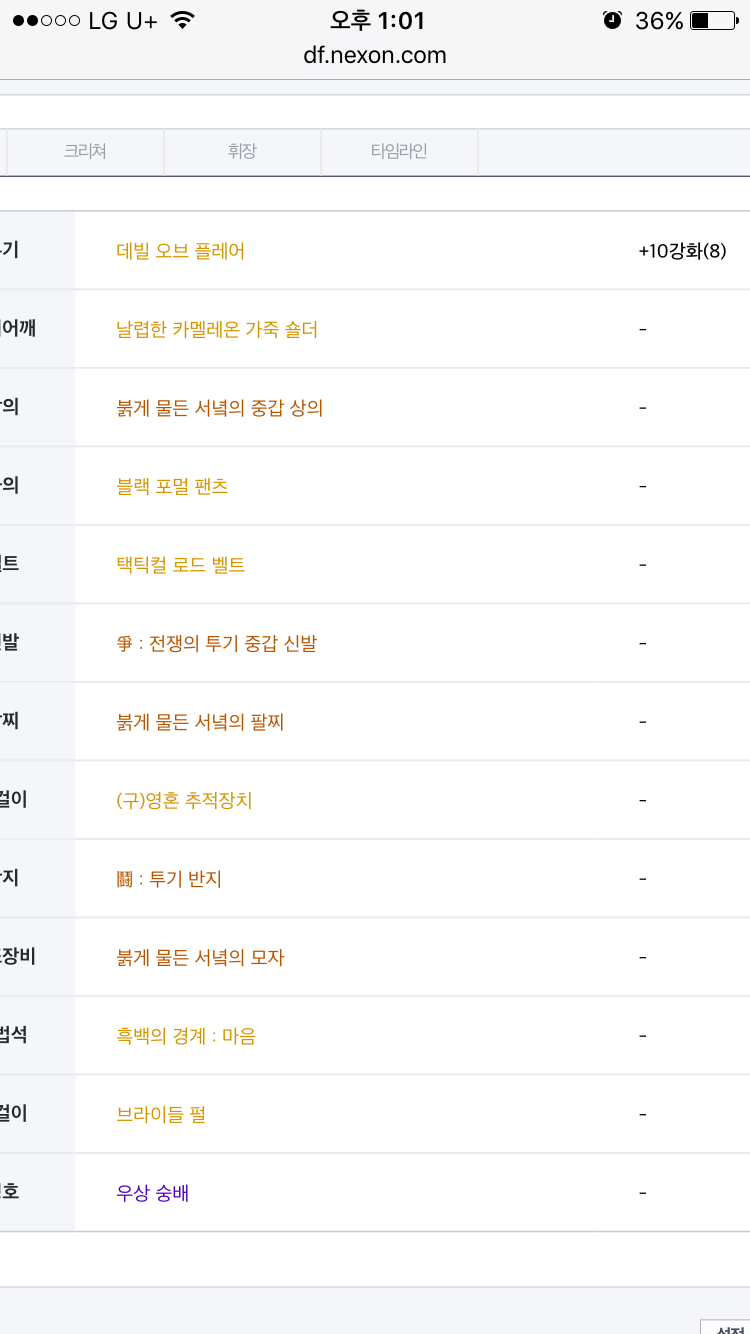Click 붉게 물든 서녘의 중갑 상의 link
Image resolution: width=750 pixels, height=1334 pixels.
[220, 408]
